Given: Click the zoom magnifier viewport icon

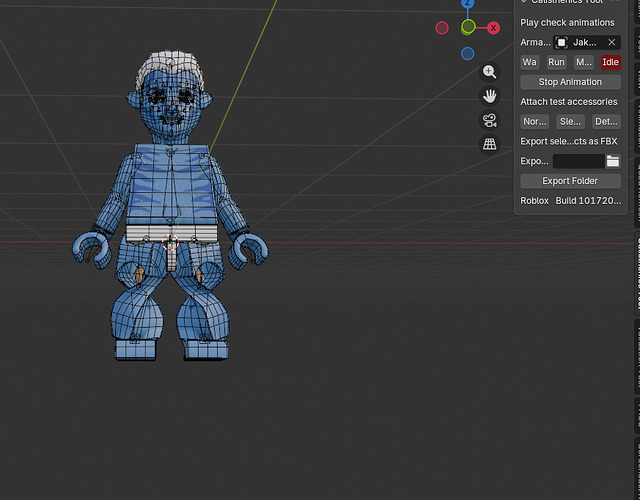Looking at the screenshot, I should click(x=489, y=72).
